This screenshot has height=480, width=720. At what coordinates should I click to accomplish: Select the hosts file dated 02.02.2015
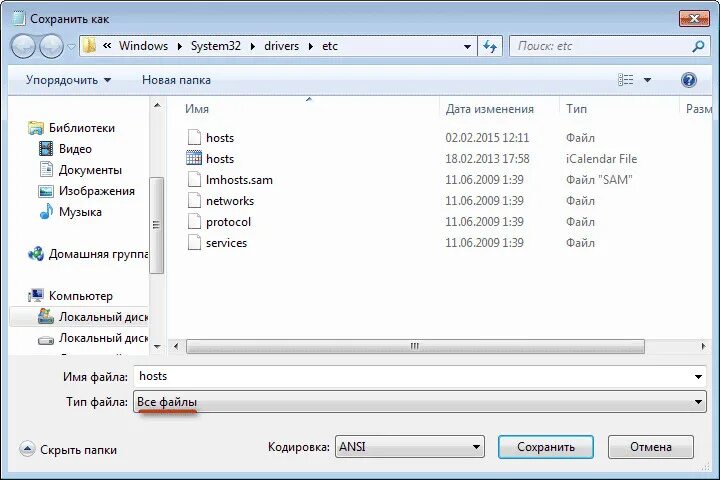(x=220, y=138)
